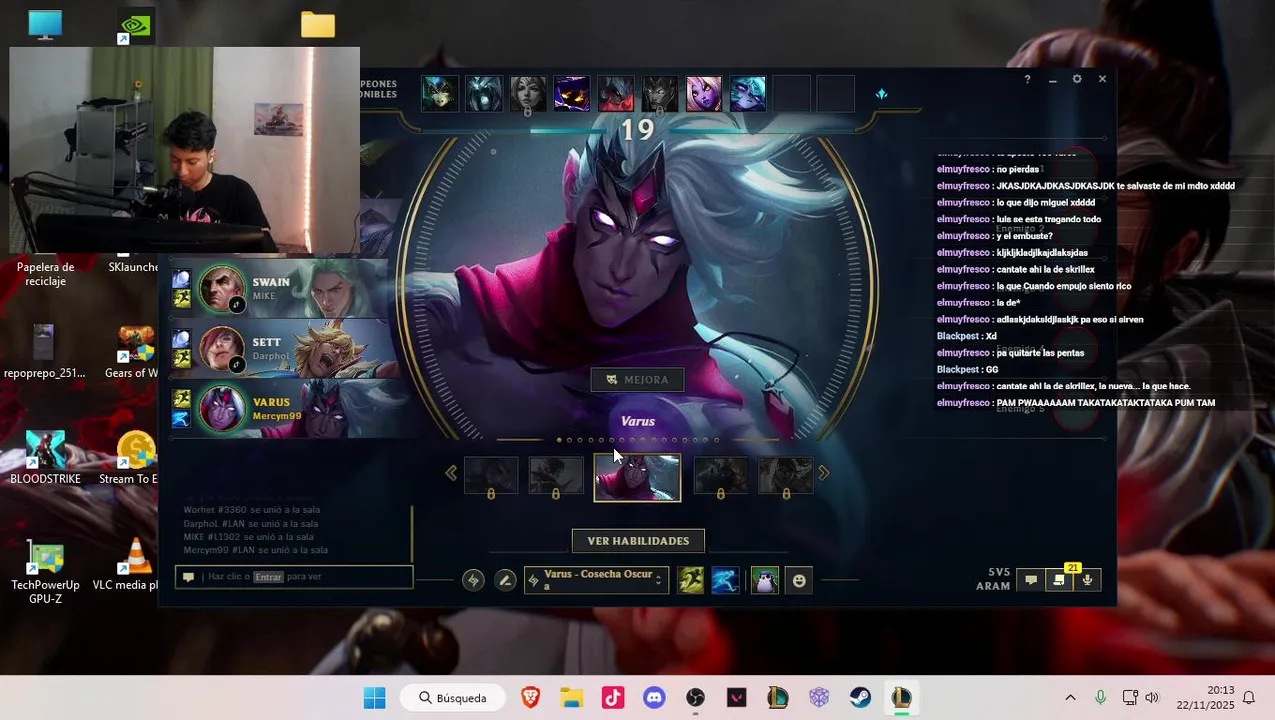The width and height of the screenshot is (1275, 720).
Task: Click chat line 'Blackpest : GG'
Action: (967, 369)
